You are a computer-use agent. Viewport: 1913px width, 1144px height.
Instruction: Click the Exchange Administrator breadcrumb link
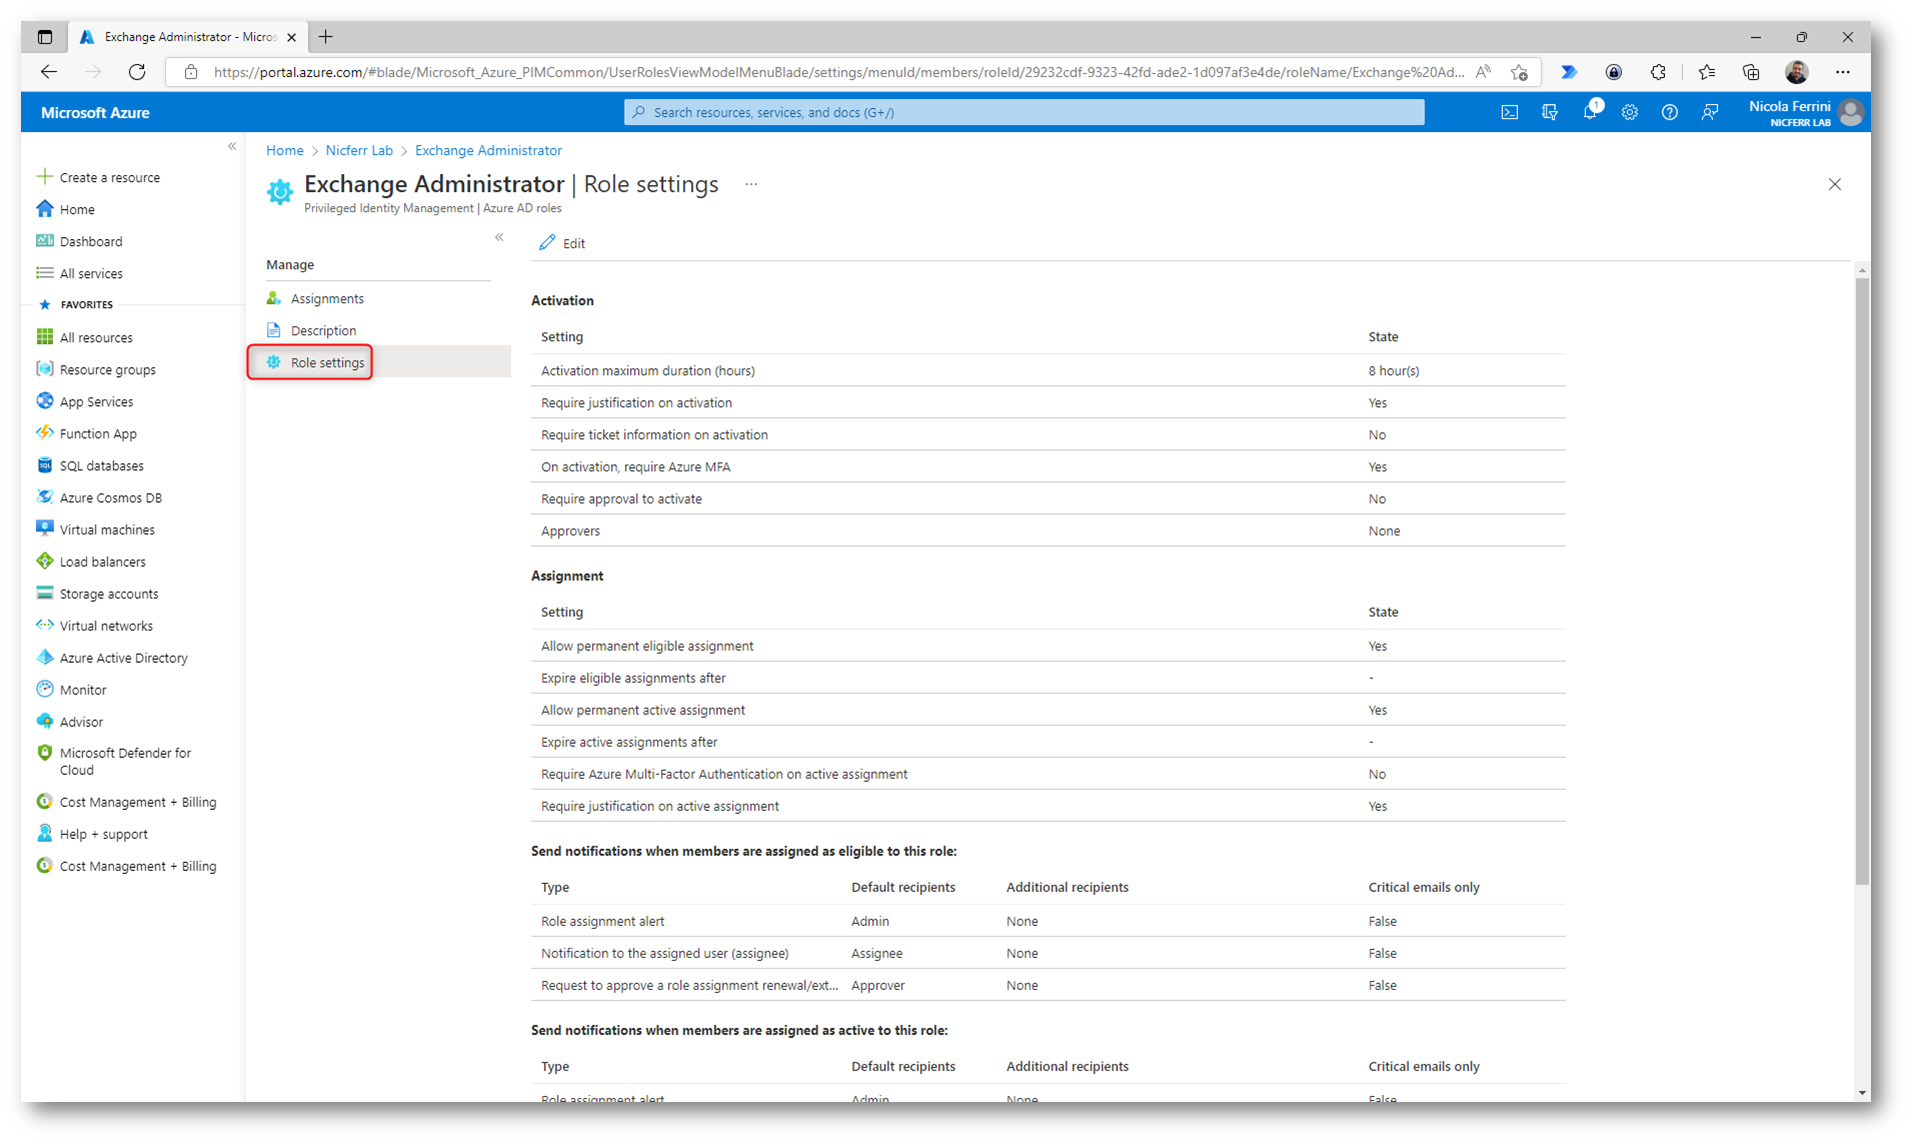pyautogui.click(x=488, y=150)
